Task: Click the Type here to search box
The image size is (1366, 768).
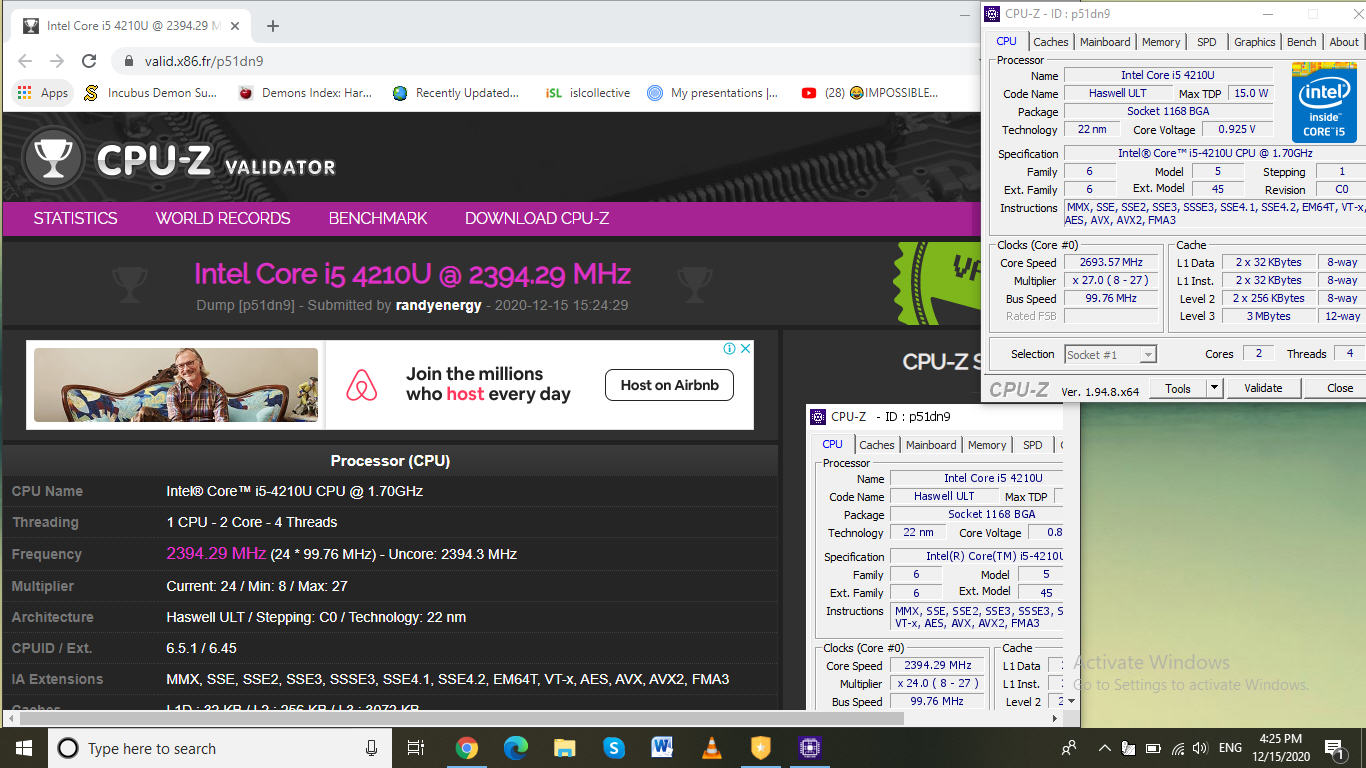Action: (220, 748)
